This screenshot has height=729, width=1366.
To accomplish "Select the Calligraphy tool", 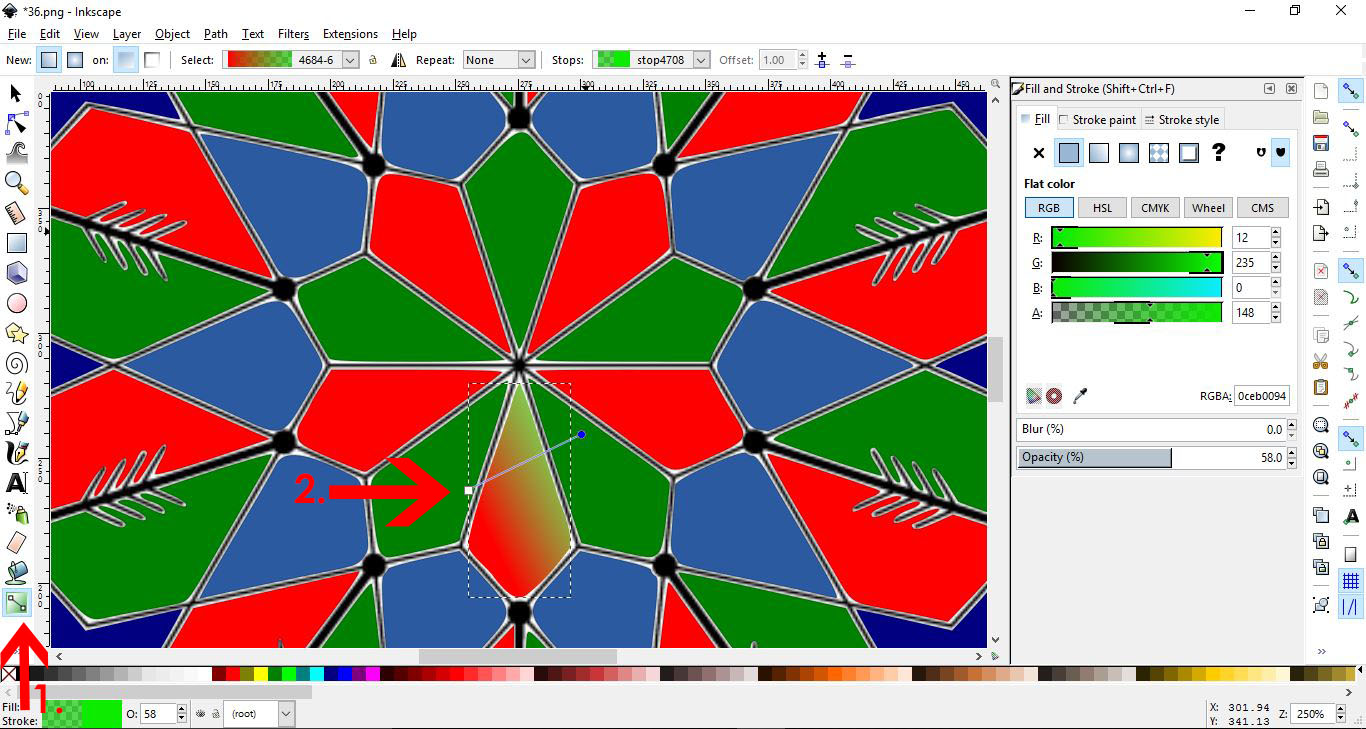I will click(16, 453).
